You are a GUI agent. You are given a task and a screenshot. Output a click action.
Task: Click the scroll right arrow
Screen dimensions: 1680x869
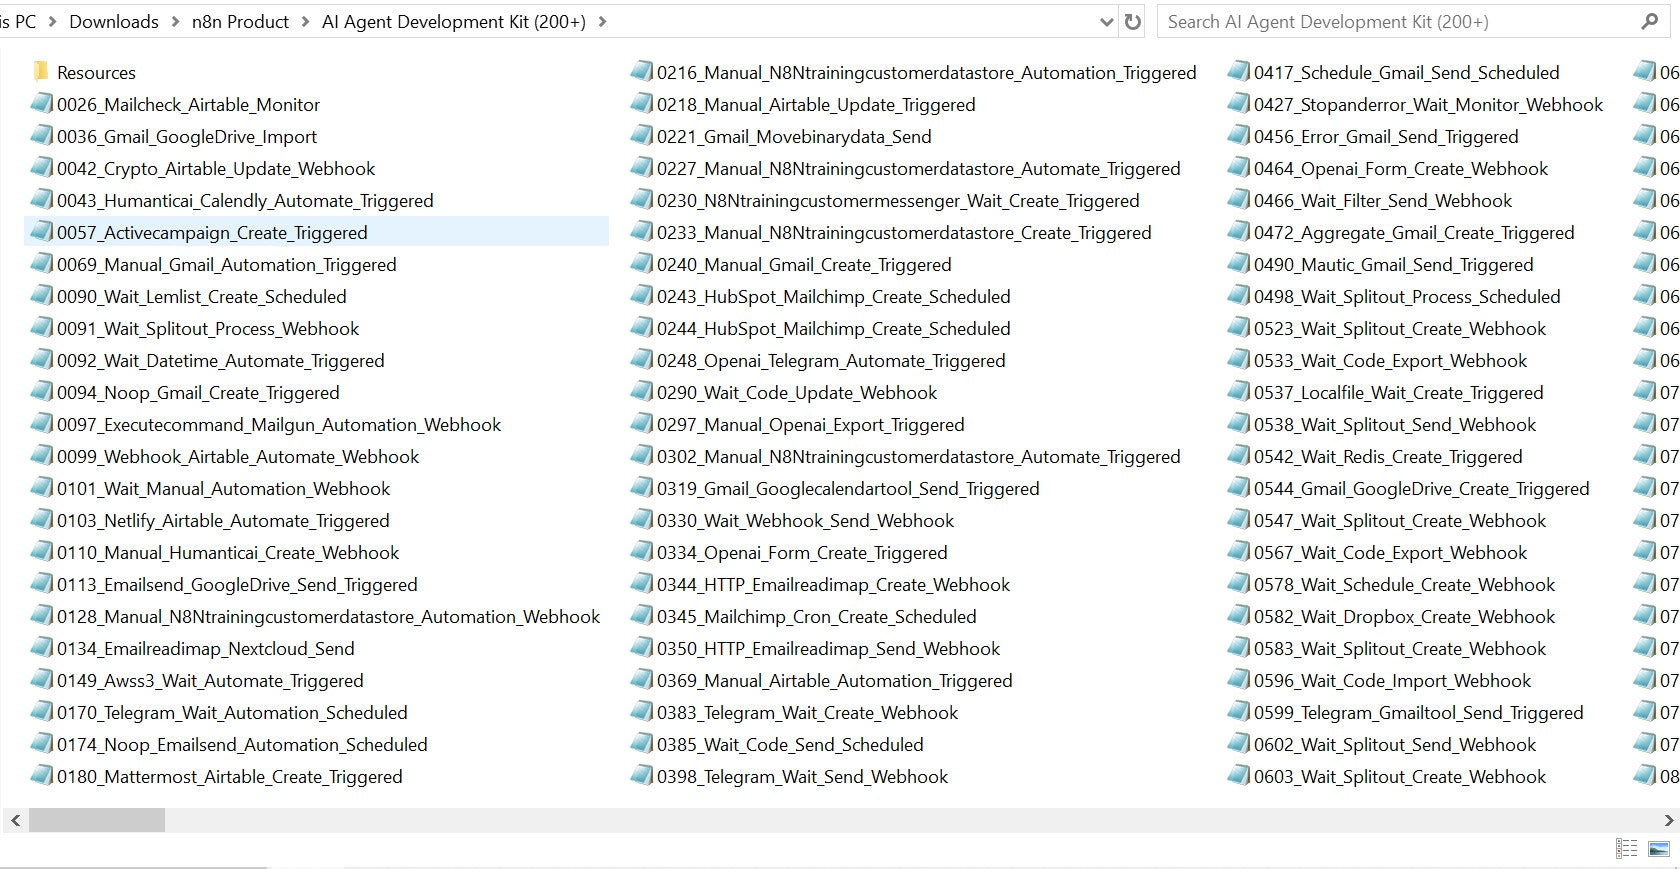point(1667,821)
